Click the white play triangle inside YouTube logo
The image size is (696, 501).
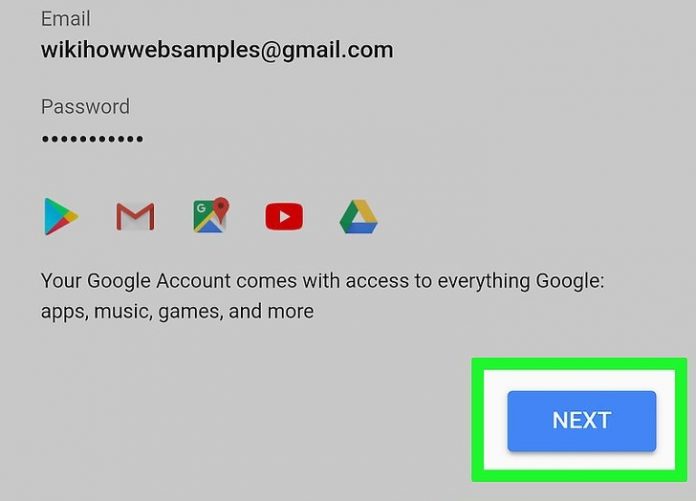[285, 217]
